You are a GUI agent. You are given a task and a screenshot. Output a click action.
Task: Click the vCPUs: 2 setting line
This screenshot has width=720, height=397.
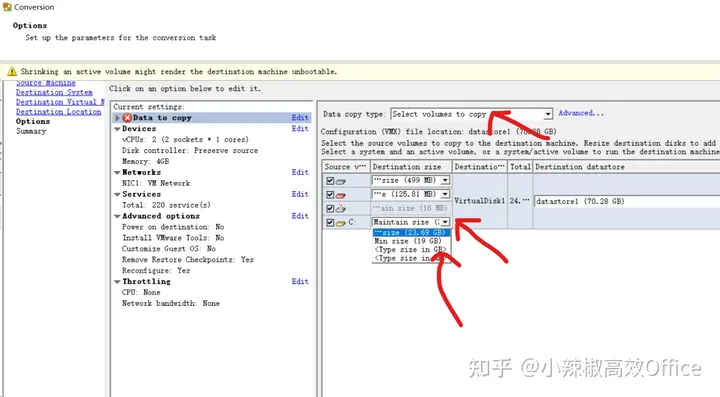185,140
